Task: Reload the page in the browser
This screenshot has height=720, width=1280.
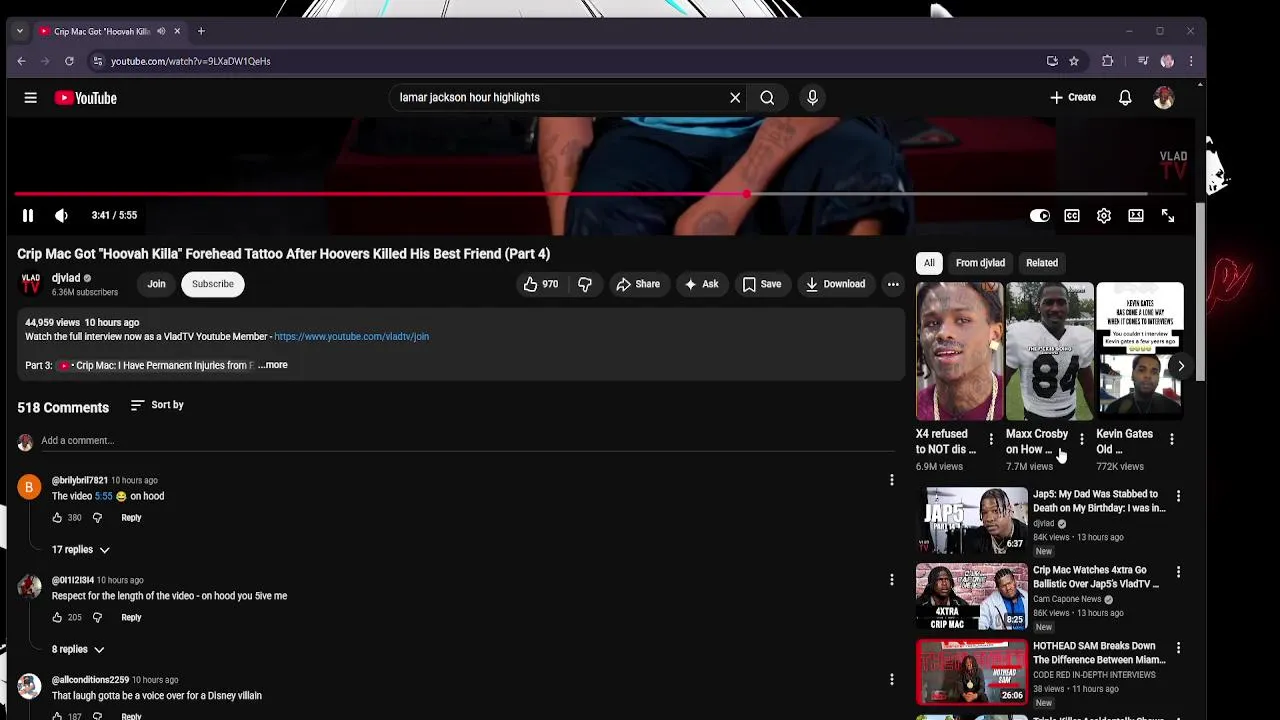Action: tap(69, 61)
